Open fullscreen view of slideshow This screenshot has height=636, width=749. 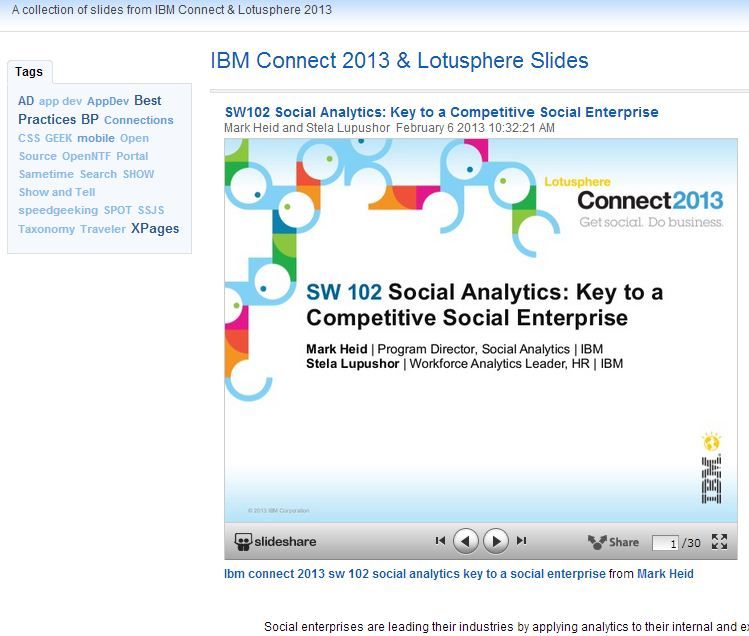coord(719,541)
